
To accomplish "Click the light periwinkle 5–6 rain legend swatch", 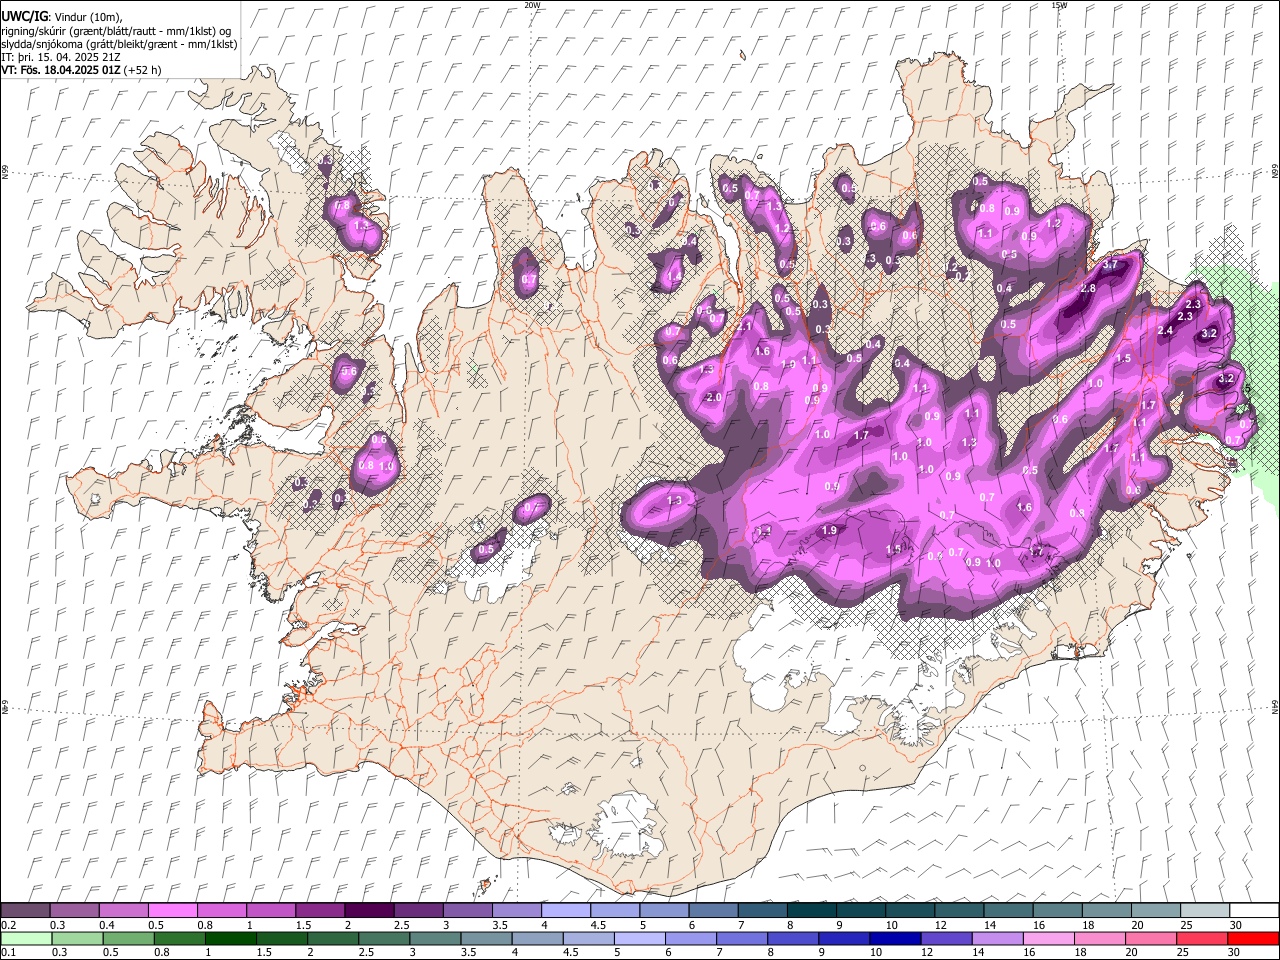I will click(640, 938).
